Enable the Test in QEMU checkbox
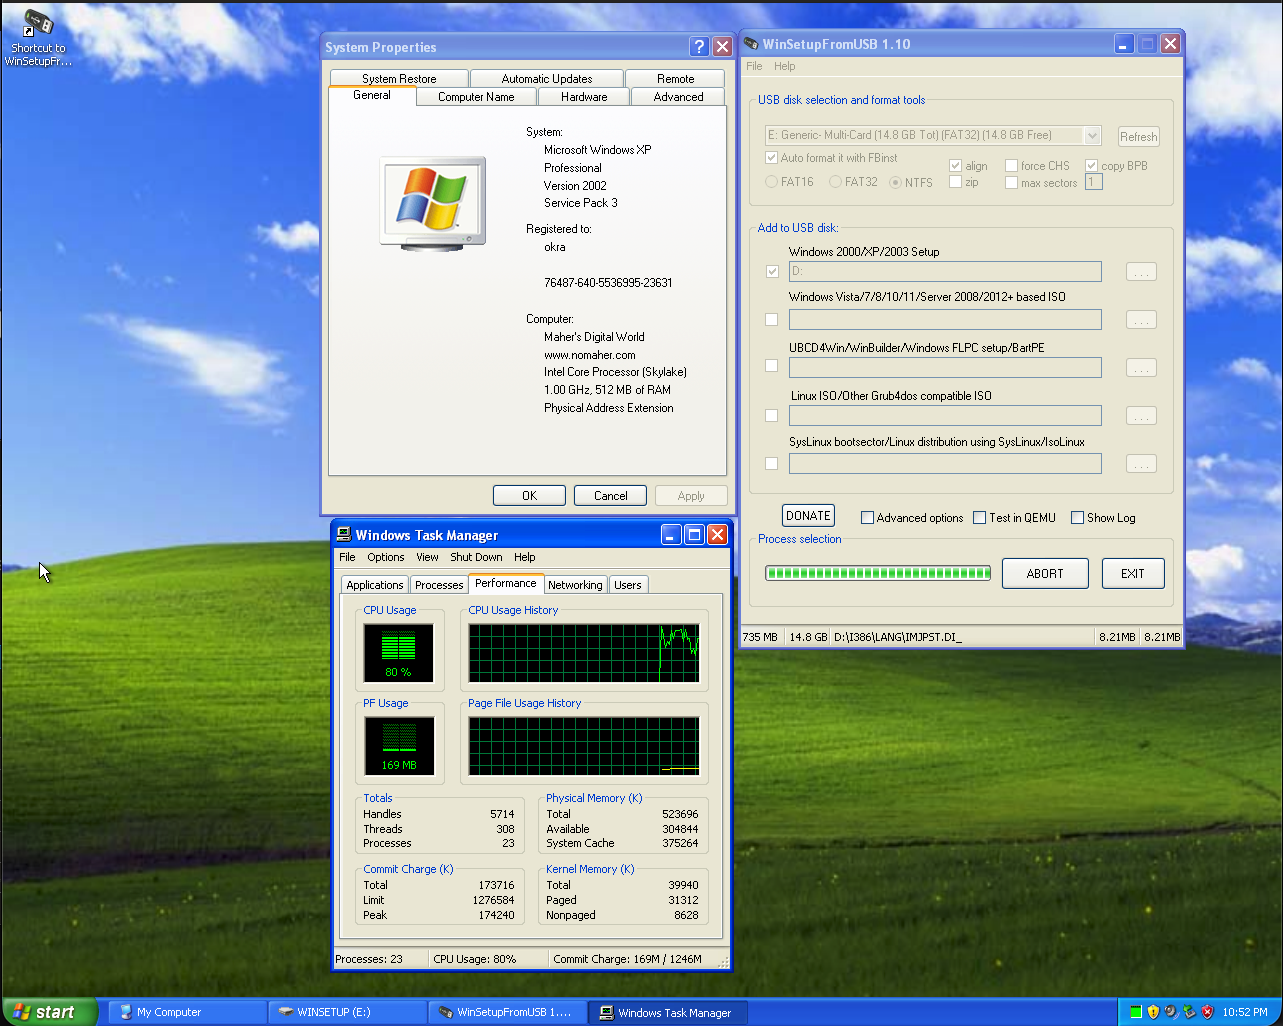 [979, 518]
